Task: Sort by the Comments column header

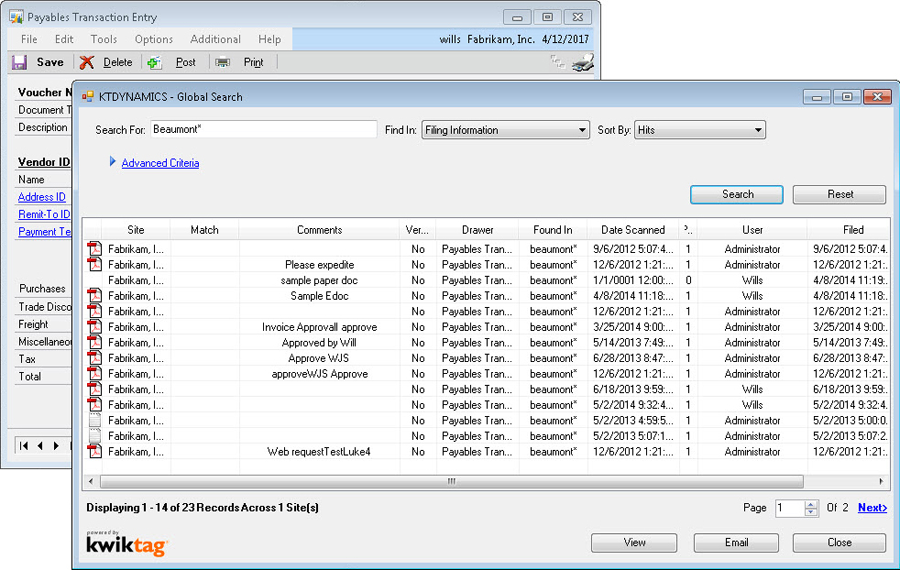Action: coord(319,230)
